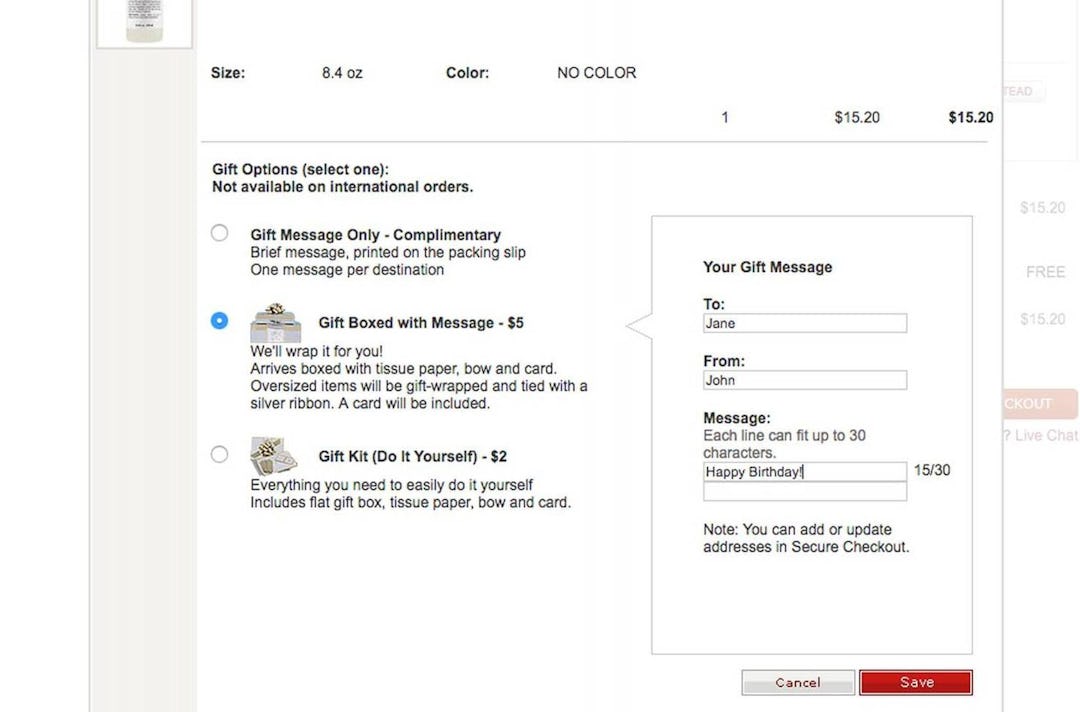Click inside the To field containing Jane
The width and height of the screenshot is (1080, 712).
804,323
